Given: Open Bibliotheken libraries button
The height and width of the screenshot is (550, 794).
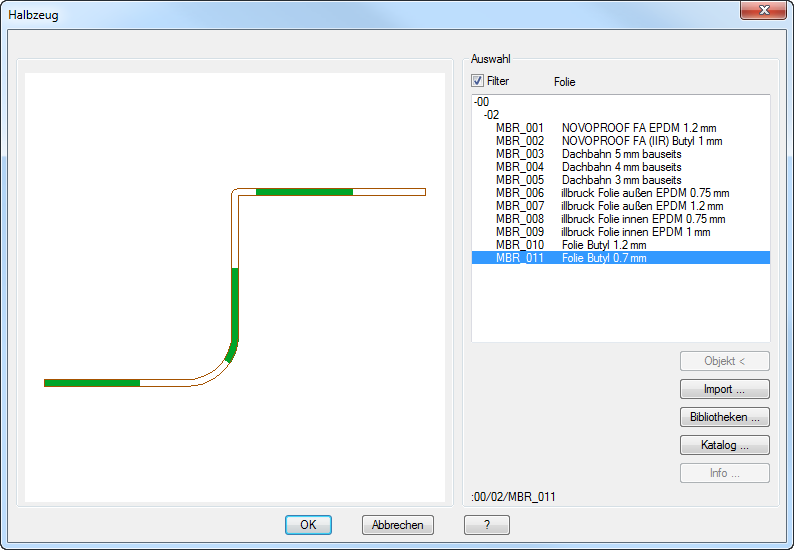Looking at the screenshot, I should coord(724,417).
